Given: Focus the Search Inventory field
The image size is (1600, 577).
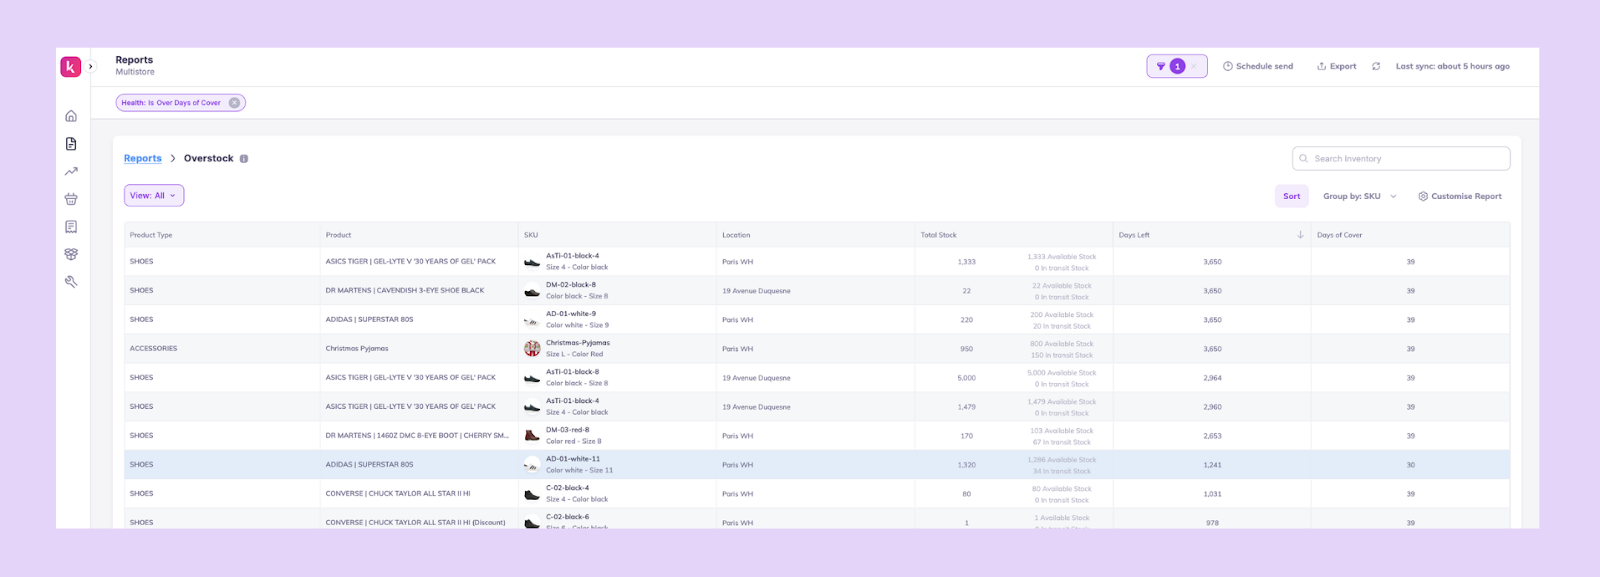Looking at the screenshot, I should pyautogui.click(x=1401, y=158).
